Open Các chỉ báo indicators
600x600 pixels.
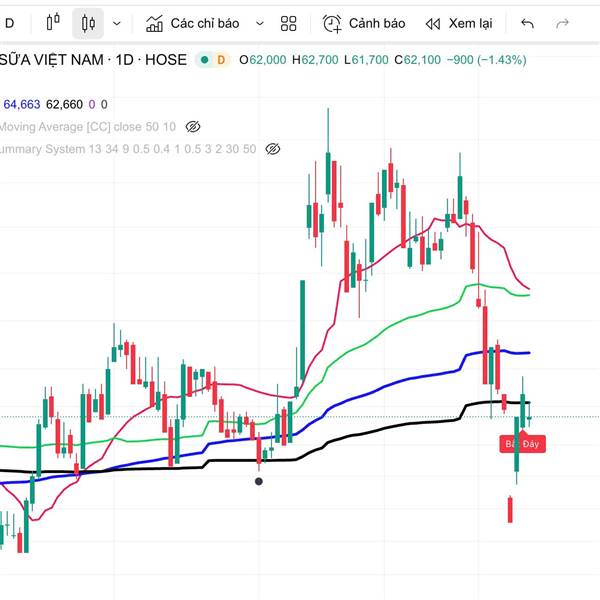(x=192, y=23)
